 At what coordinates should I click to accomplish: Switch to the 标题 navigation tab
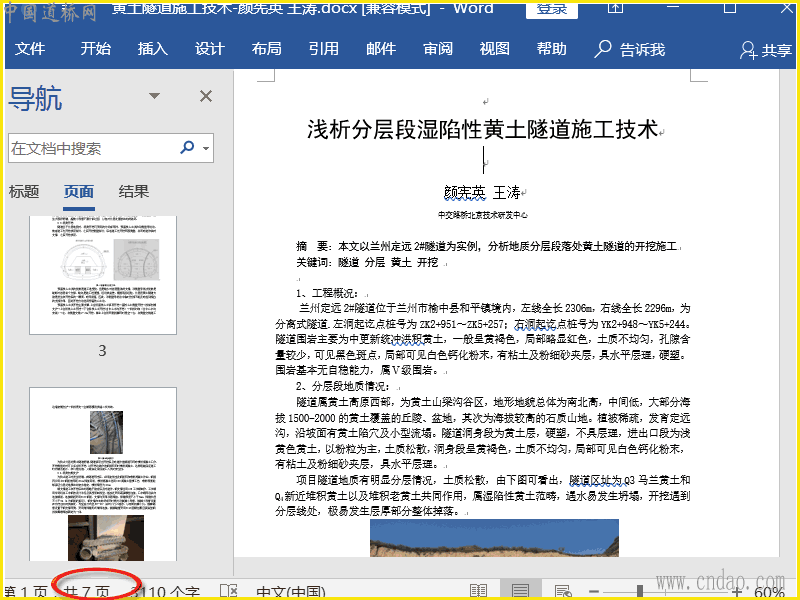coord(24,192)
